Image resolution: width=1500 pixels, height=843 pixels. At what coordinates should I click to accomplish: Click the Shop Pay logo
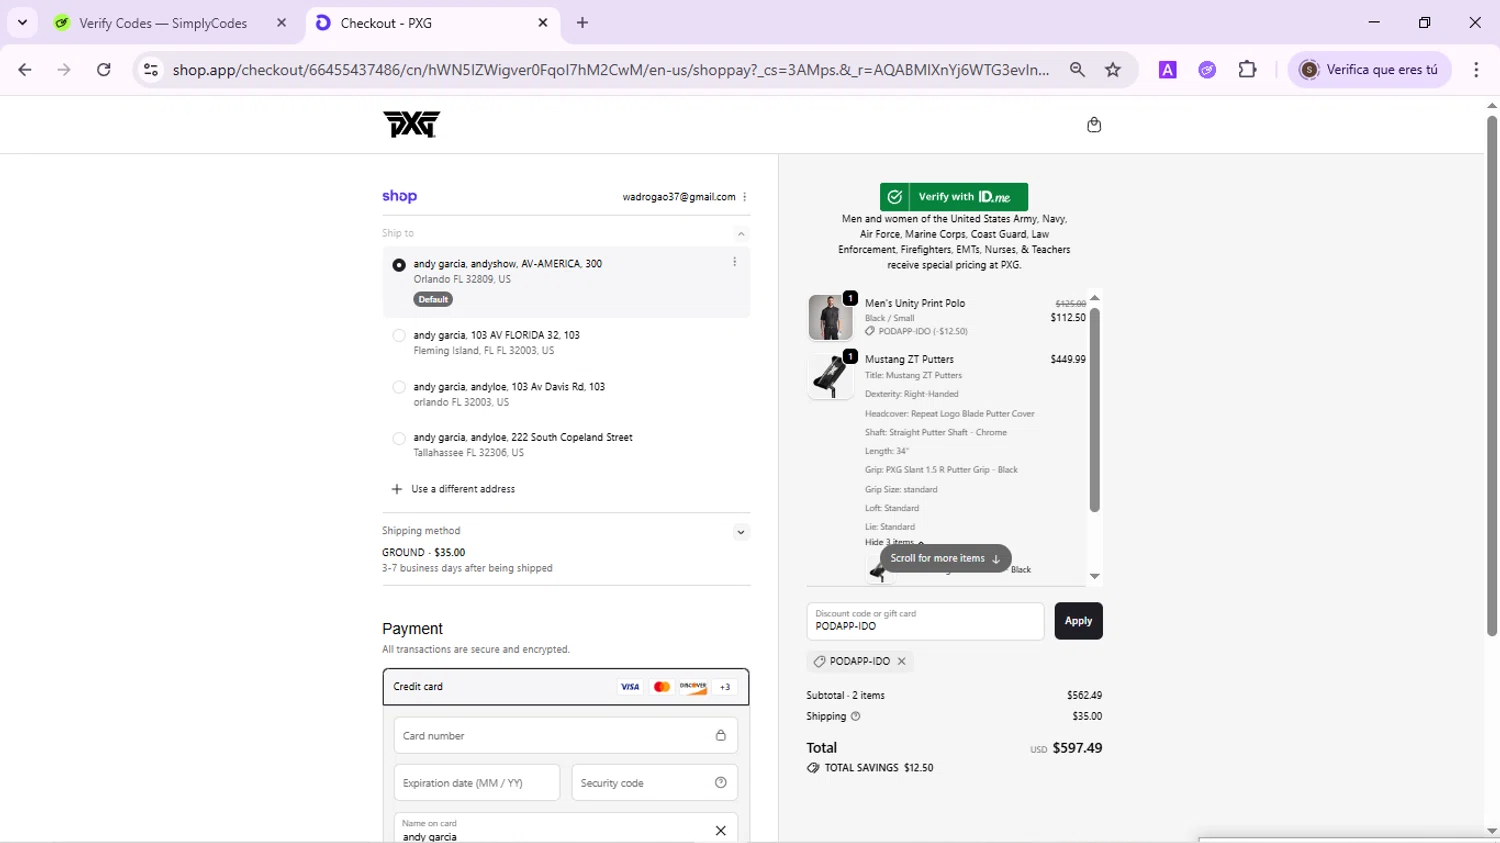(x=399, y=196)
